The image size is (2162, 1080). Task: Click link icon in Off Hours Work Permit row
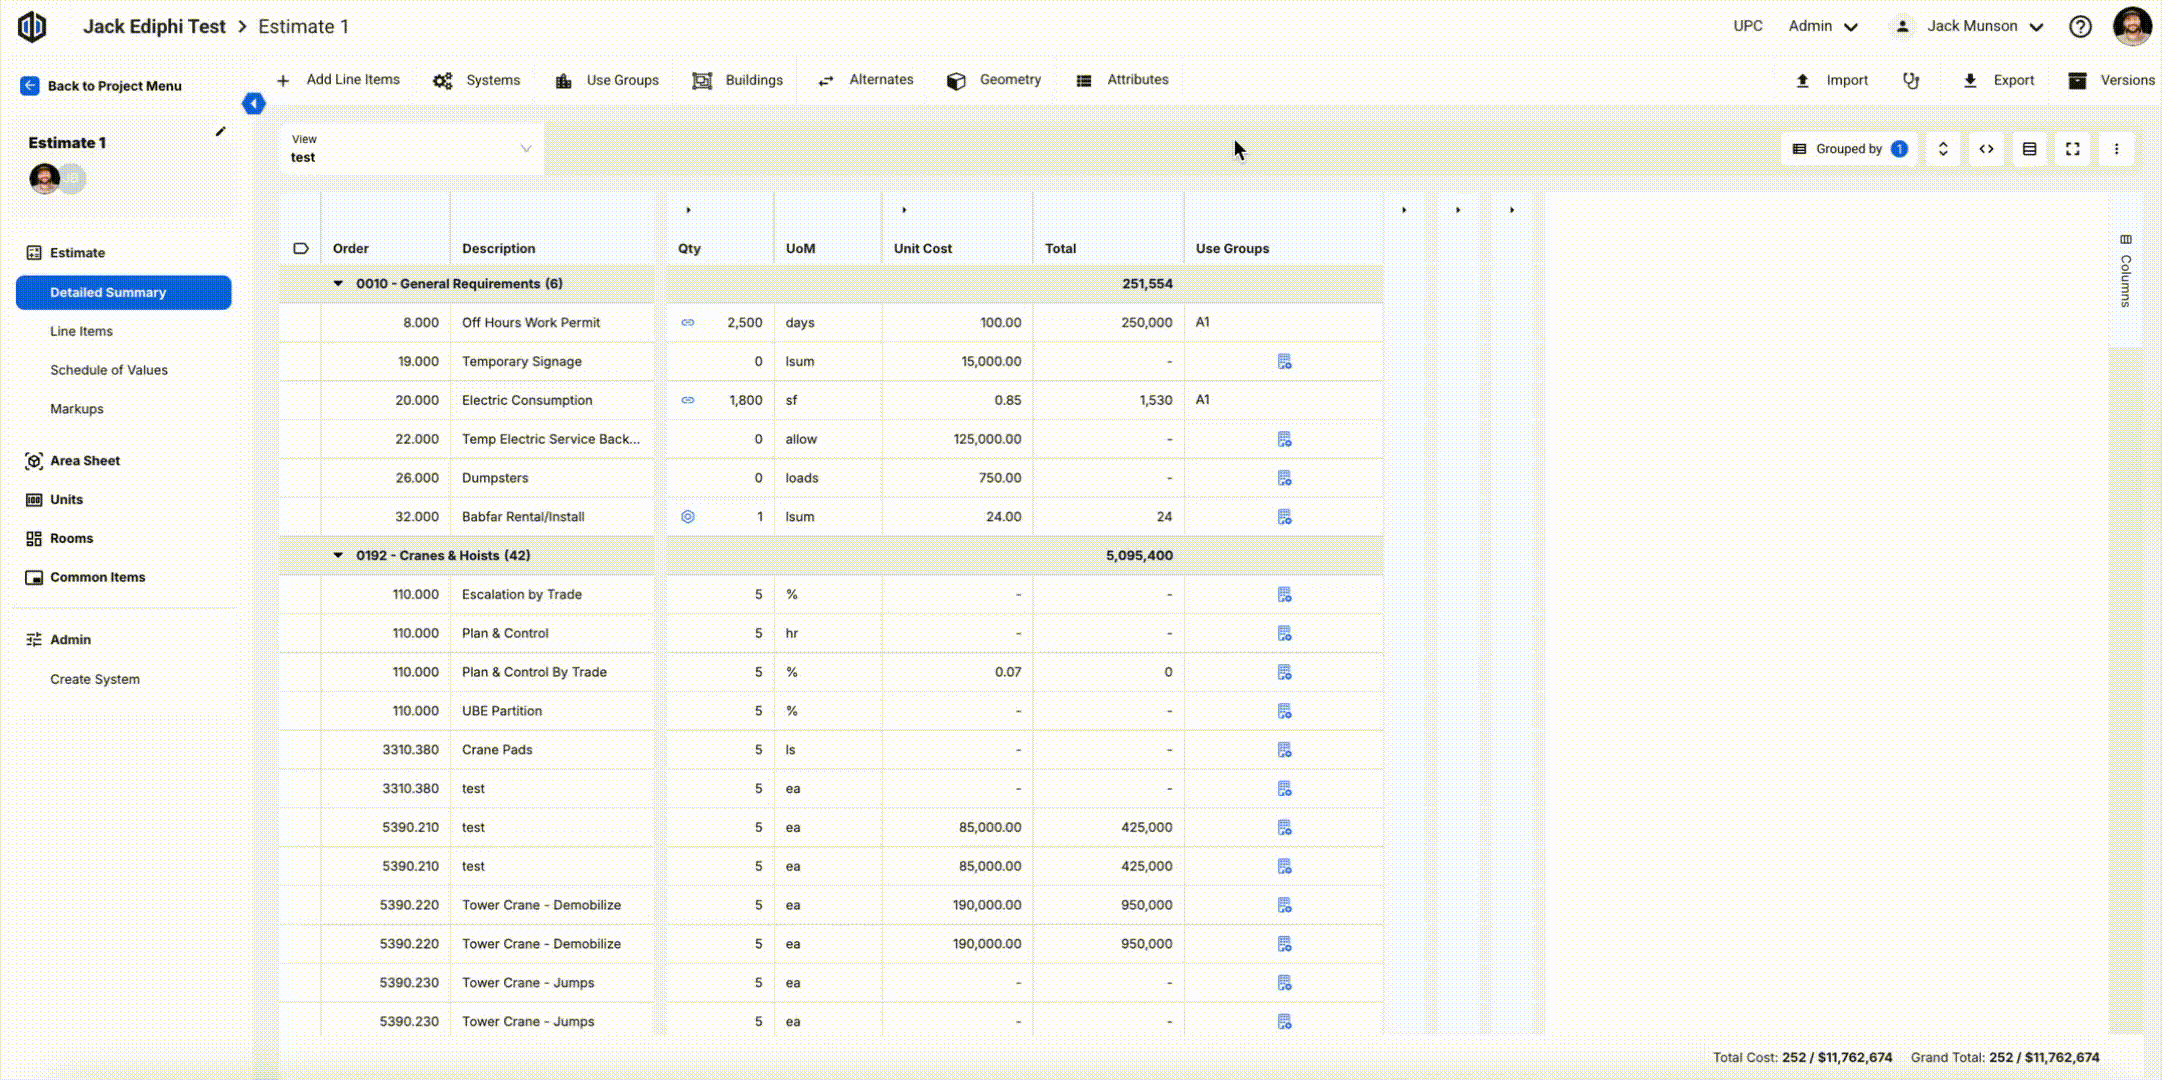[688, 323]
